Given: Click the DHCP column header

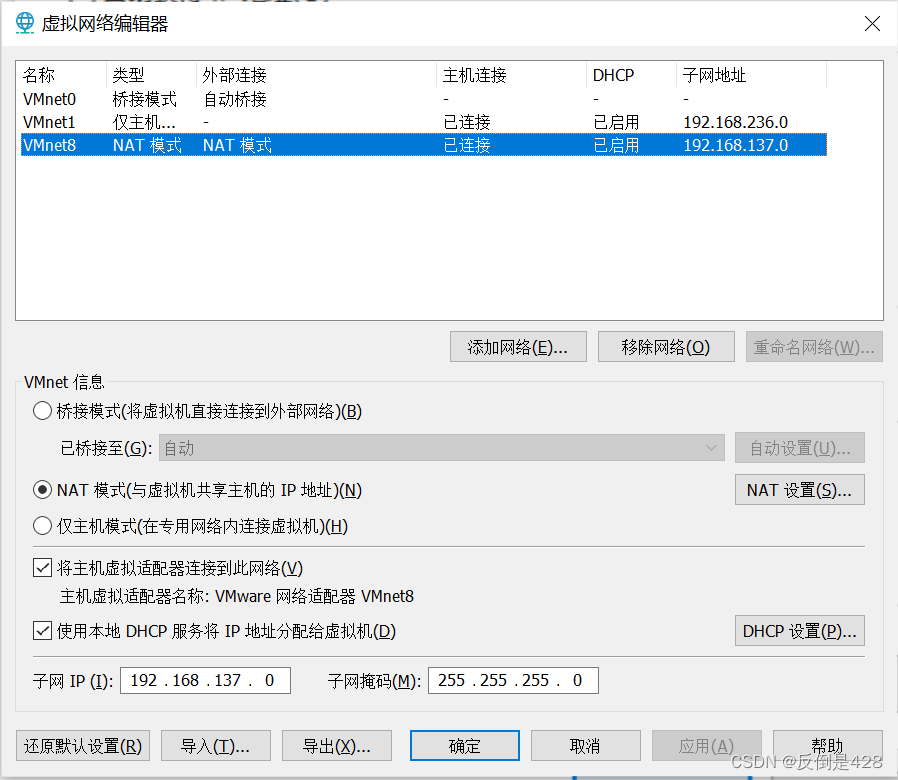Looking at the screenshot, I should click(x=632, y=75).
